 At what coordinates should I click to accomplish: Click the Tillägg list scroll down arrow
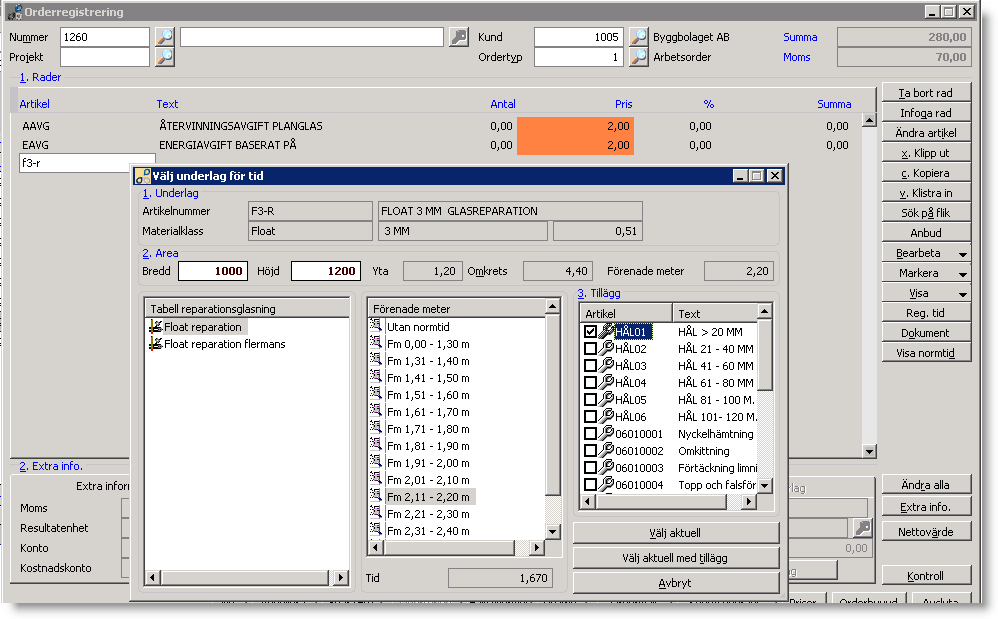click(x=765, y=485)
